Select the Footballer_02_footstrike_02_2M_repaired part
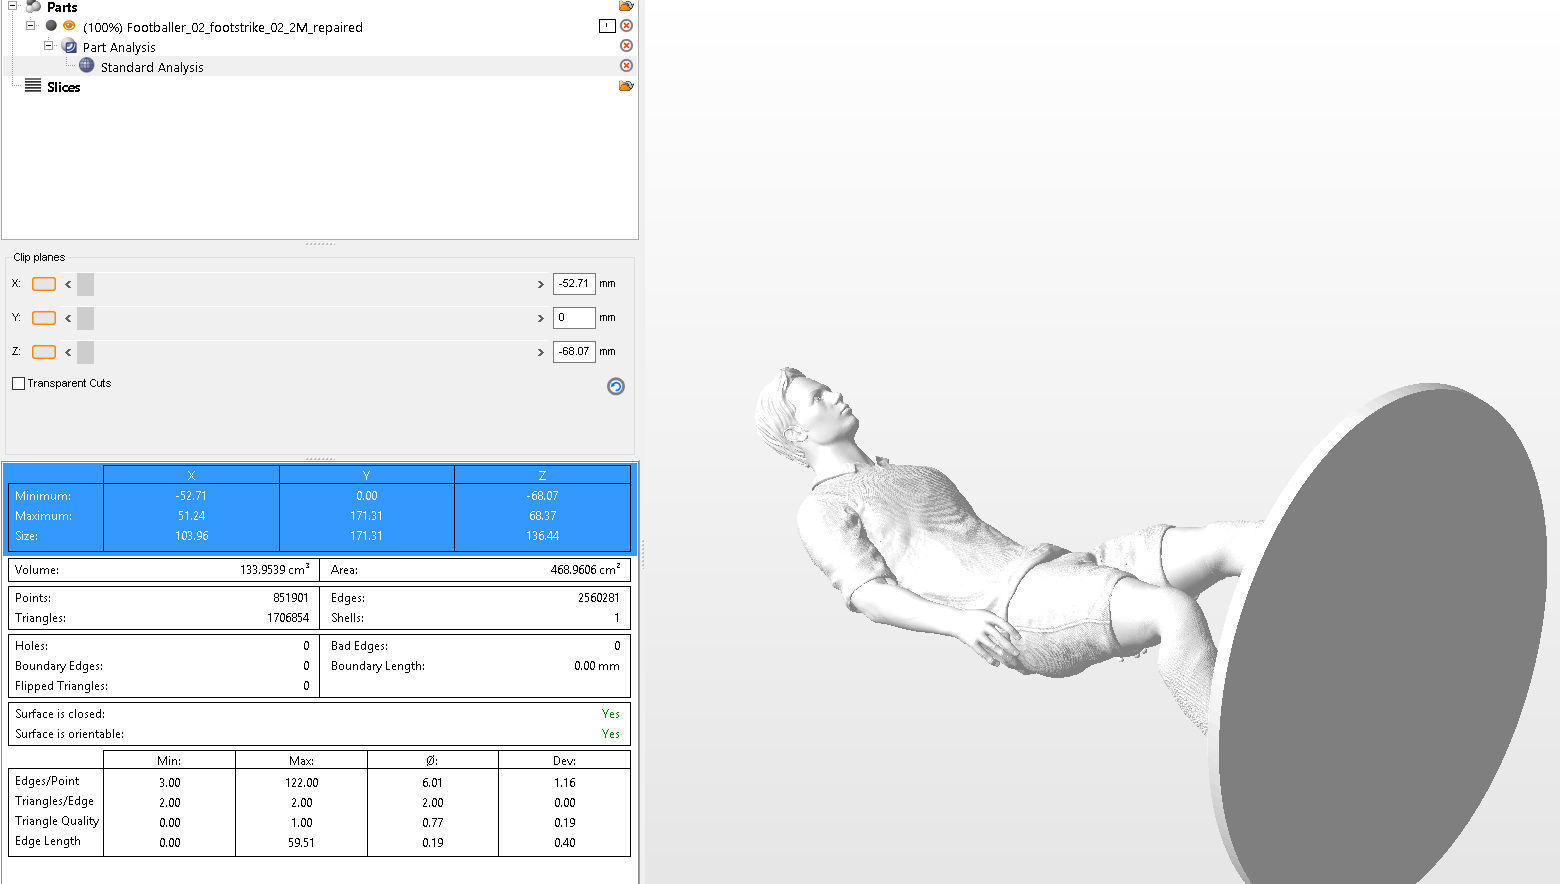Image resolution: width=1560 pixels, height=884 pixels. click(223, 27)
